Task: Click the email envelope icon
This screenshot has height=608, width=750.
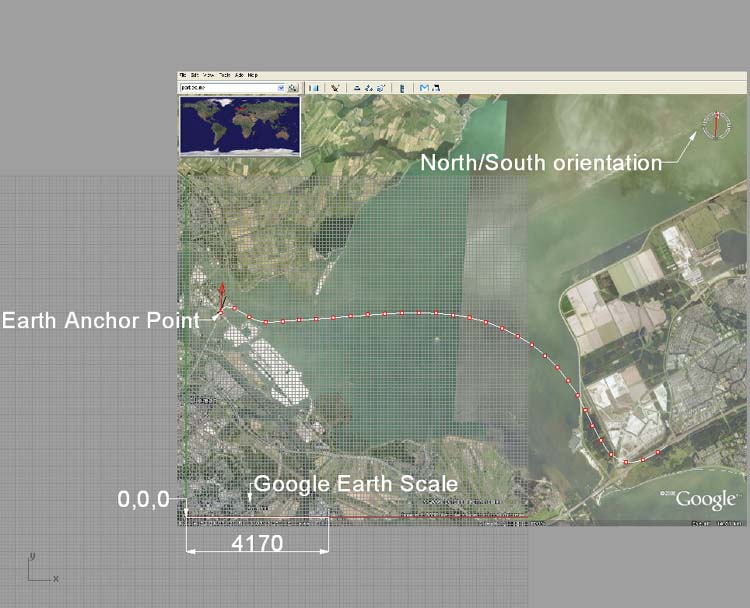Action: coord(424,88)
